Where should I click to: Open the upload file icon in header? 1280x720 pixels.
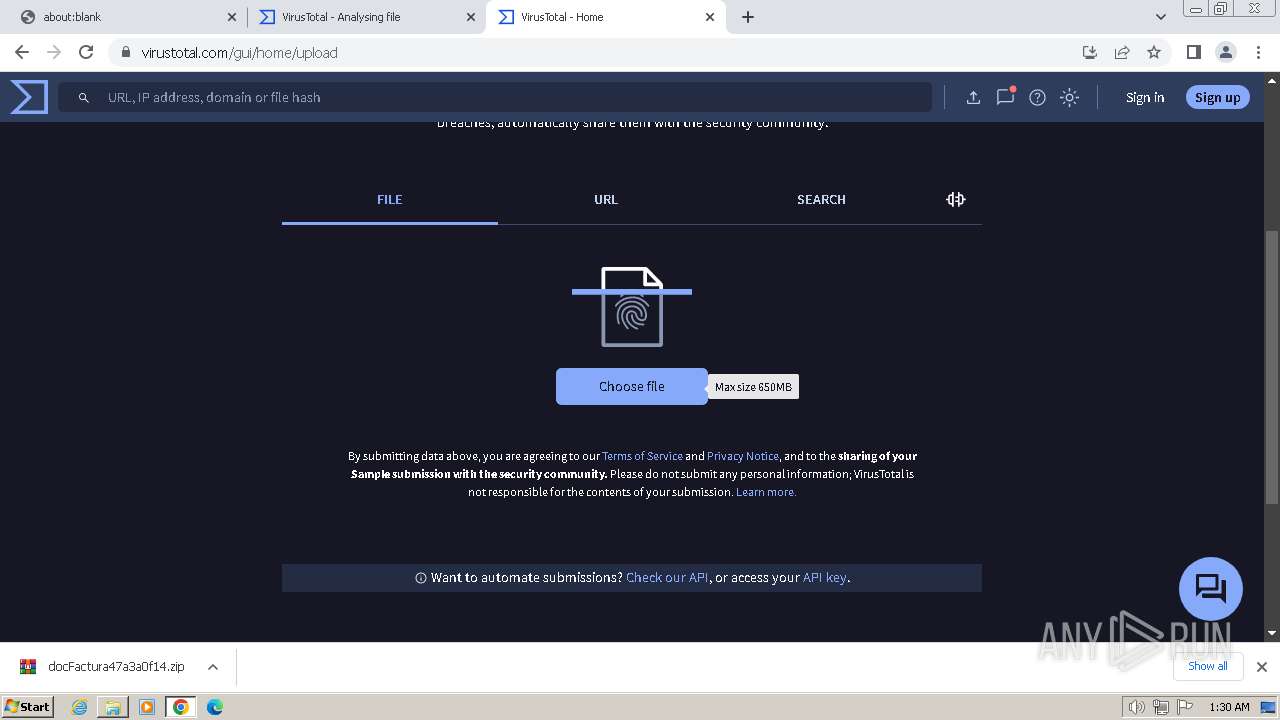point(973,97)
